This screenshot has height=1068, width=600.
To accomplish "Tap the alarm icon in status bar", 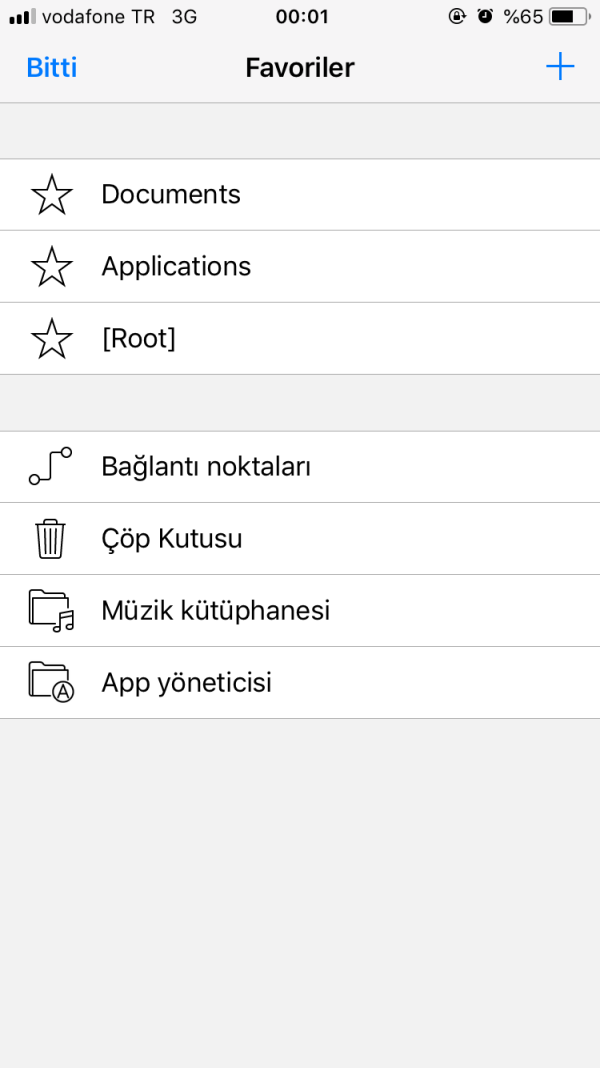I will point(485,16).
